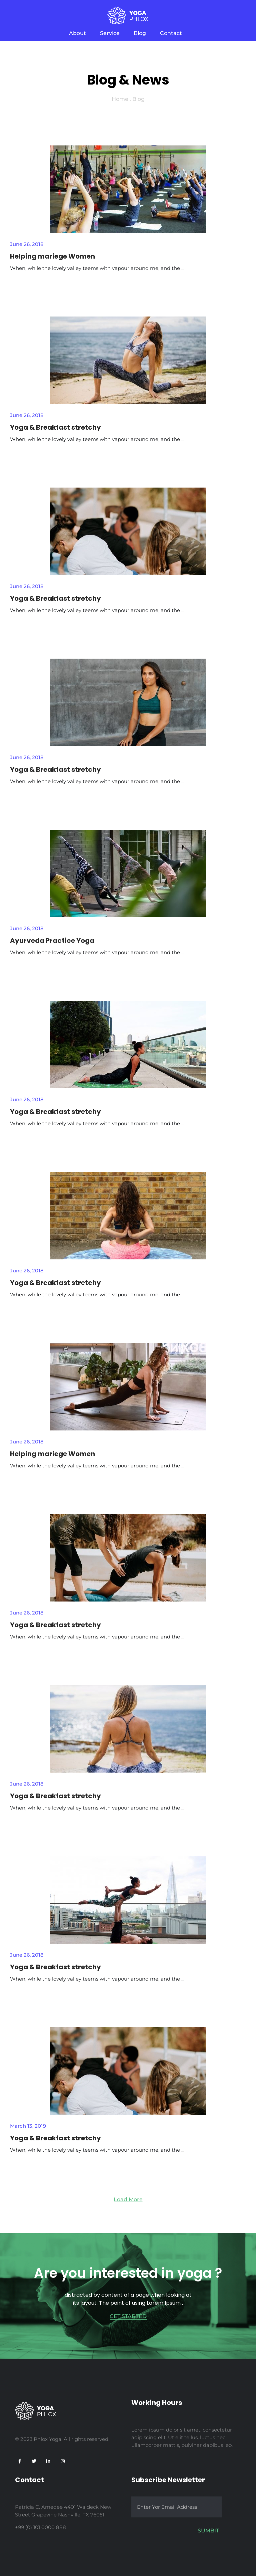Viewport: 256px width, 2576px height.
Task: Open the Ayurveda Practice Yoga post title
Action: (x=52, y=940)
